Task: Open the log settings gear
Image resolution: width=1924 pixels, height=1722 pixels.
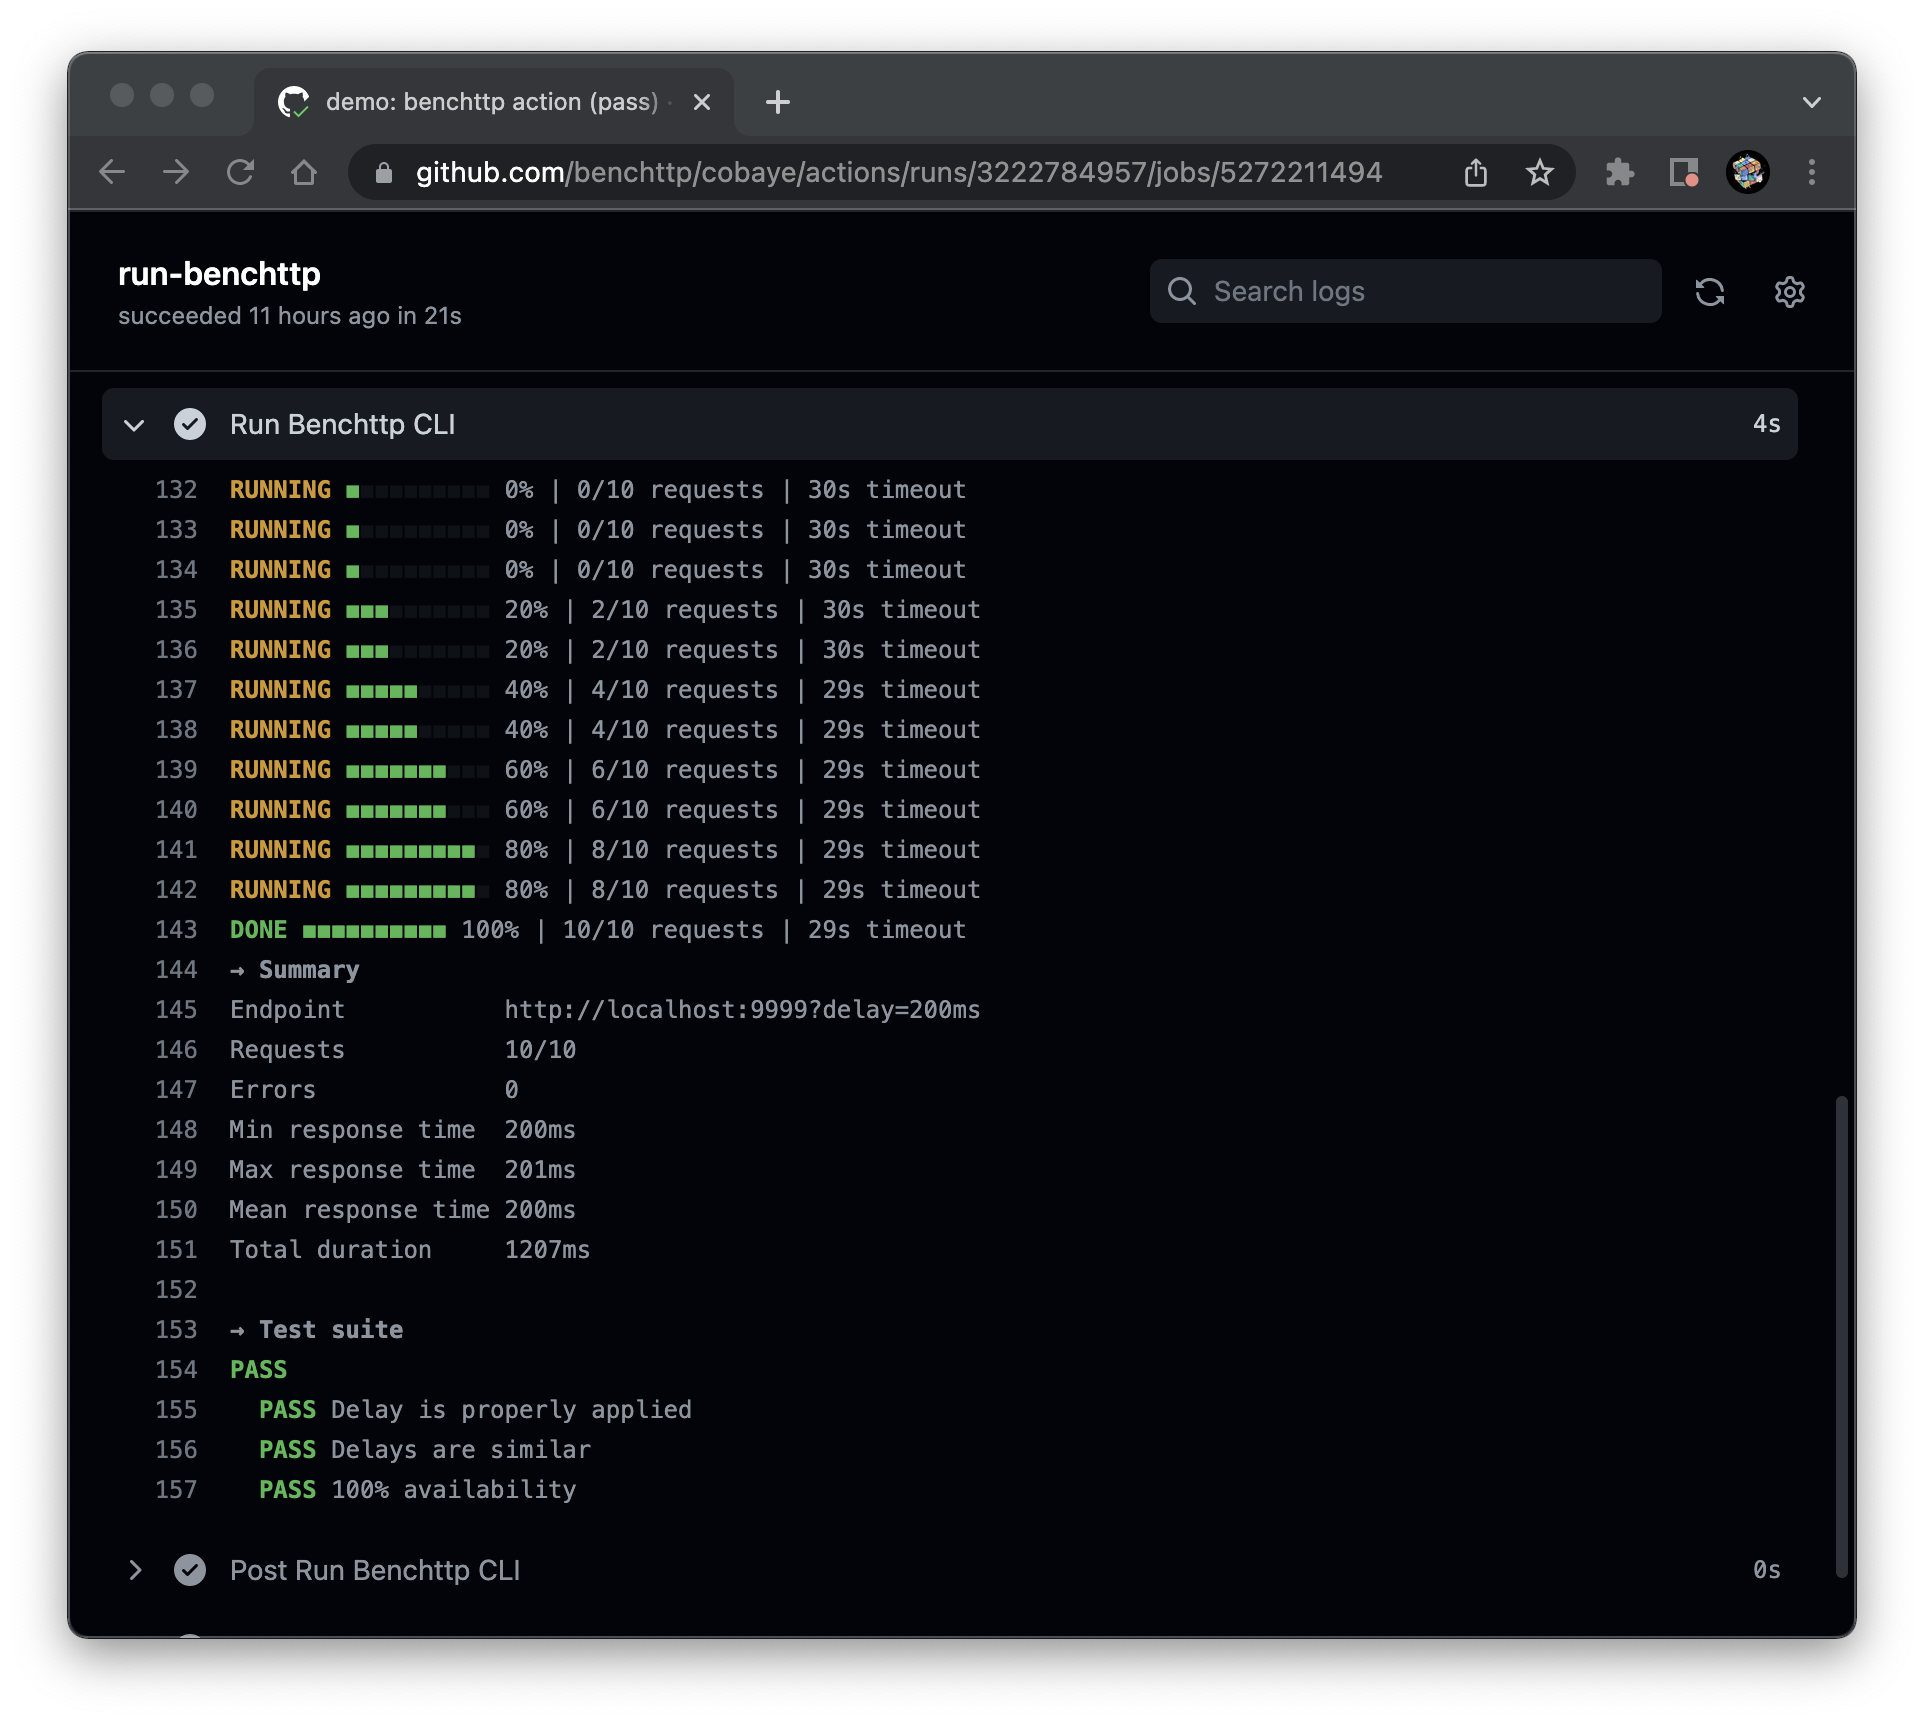Action: [x=1789, y=292]
